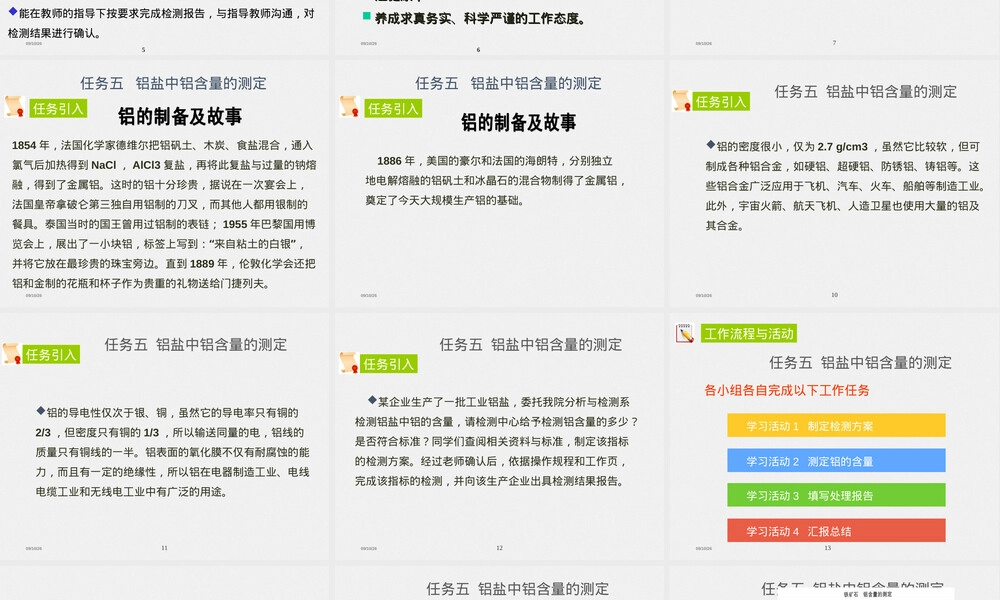Click title 任务五 铝盐中铝含量的测定 on slide 10

click(865, 92)
